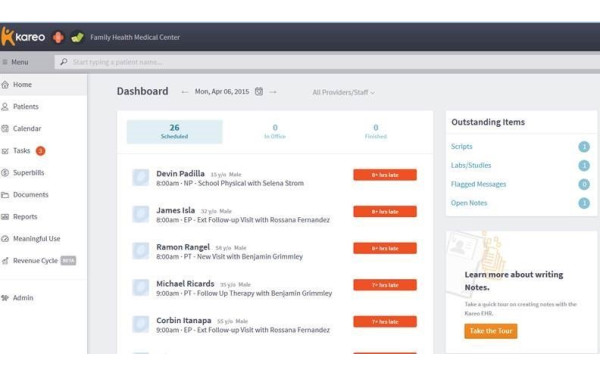This screenshot has height=375, width=600.
Task: Open the Open Notes link
Action: coord(469,203)
